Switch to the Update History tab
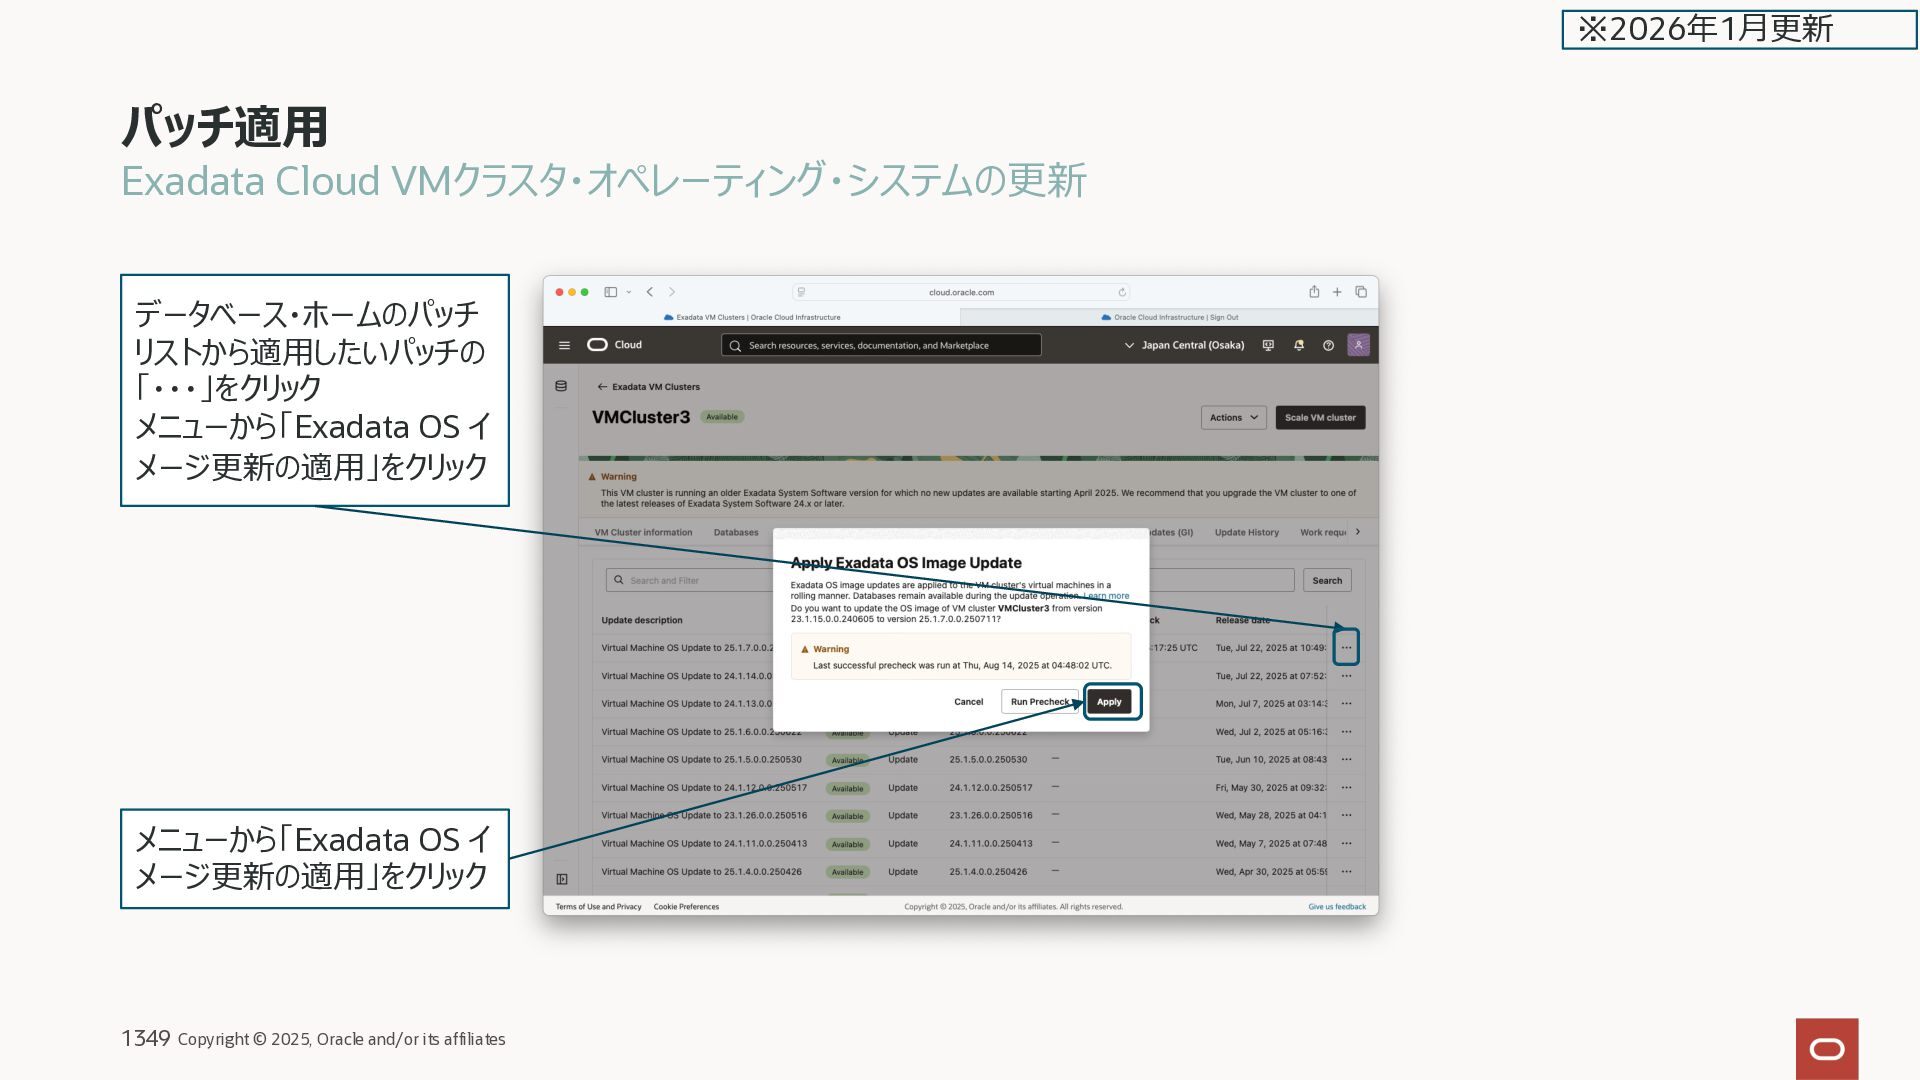The image size is (1920, 1080). coord(1246,533)
